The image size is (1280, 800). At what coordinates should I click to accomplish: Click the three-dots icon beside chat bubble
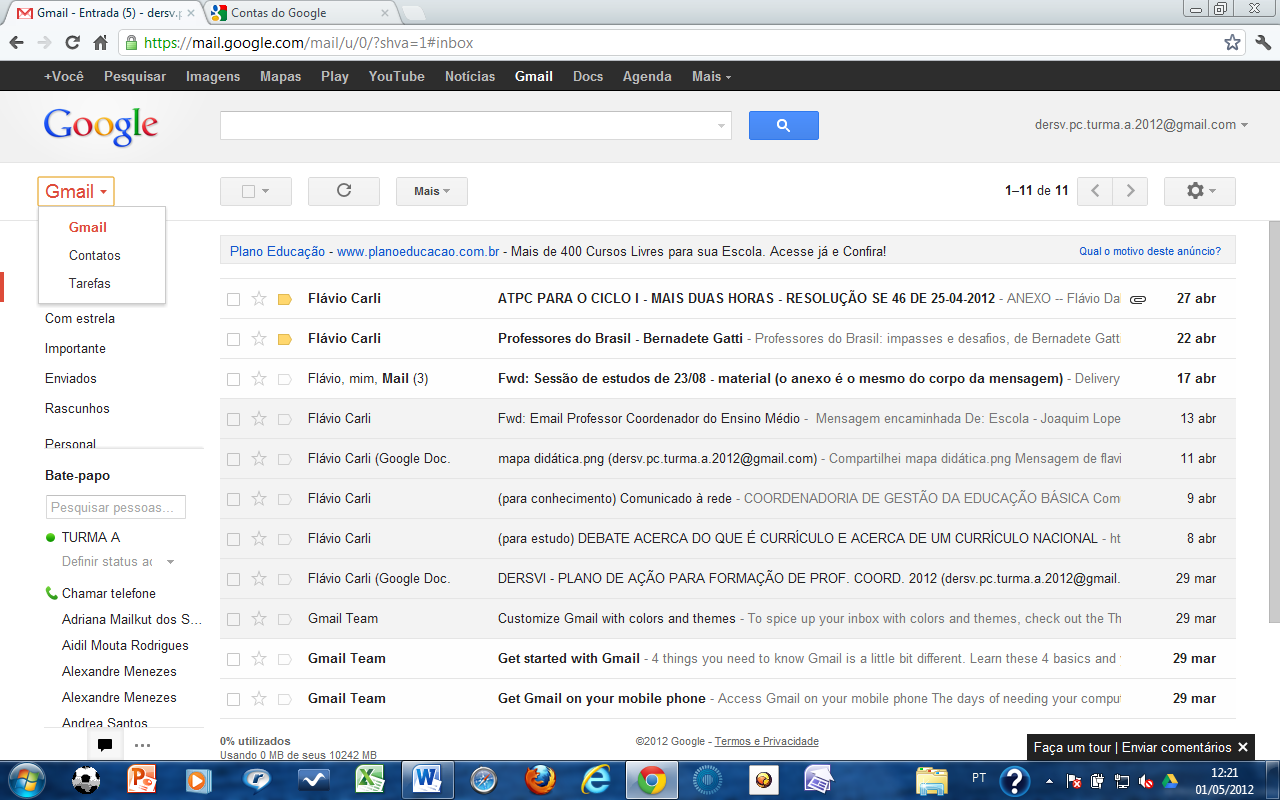tap(142, 744)
